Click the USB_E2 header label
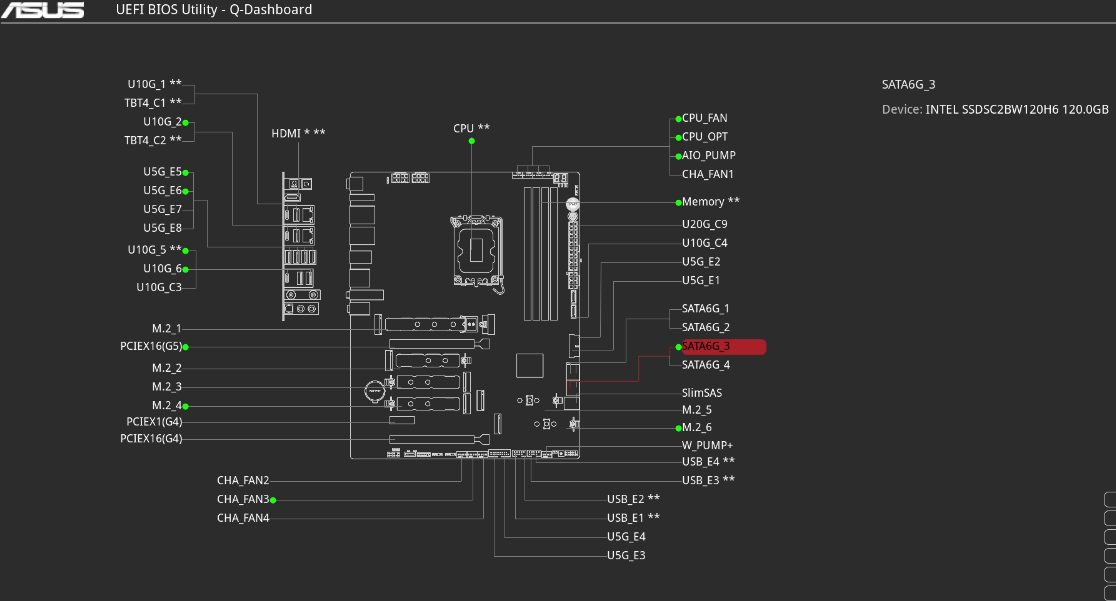Image resolution: width=1116 pixels, height=601 pixels. click(633, 499)
